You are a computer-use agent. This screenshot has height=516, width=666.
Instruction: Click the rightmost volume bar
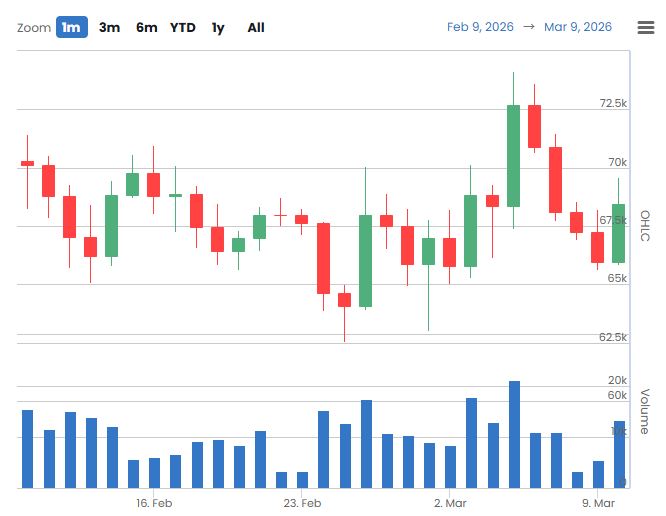[x=619, y=454]
